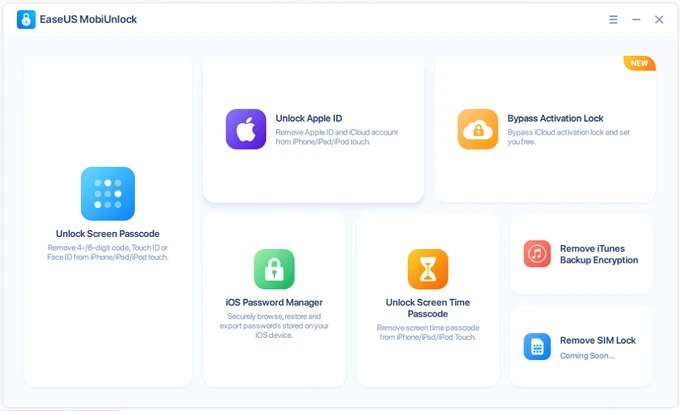680x411 pixels.
Task: Click the blue Unlock Screen Passcode keypad icon
Action: [107, 193]
